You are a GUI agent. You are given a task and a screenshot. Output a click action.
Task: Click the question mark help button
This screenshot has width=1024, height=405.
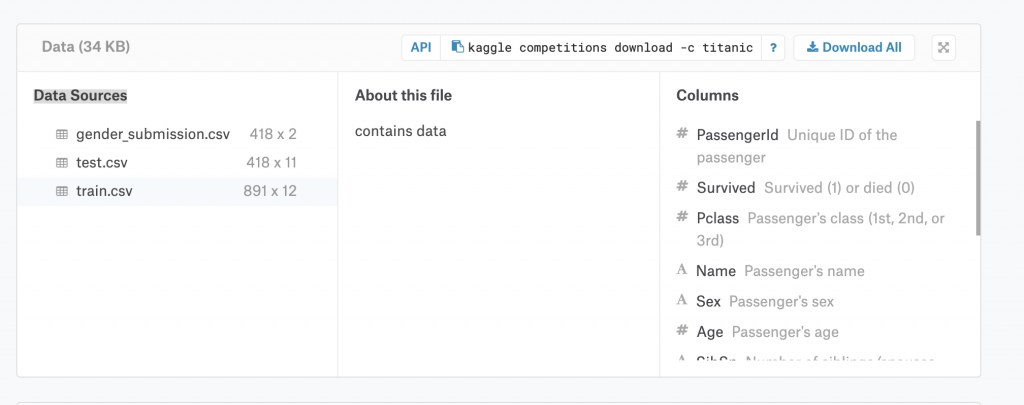[x=773, y=47]
